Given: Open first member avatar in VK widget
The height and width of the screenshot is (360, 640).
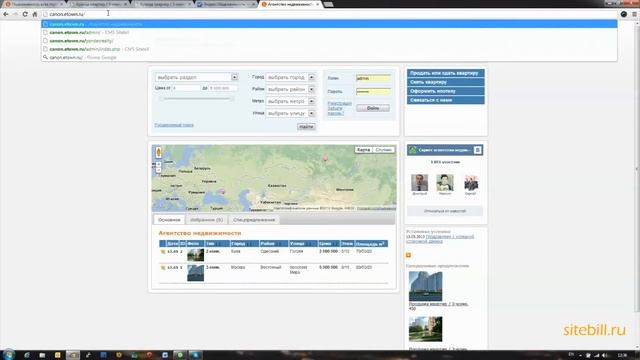Looking at the screenshot, I should coord(420,182).
